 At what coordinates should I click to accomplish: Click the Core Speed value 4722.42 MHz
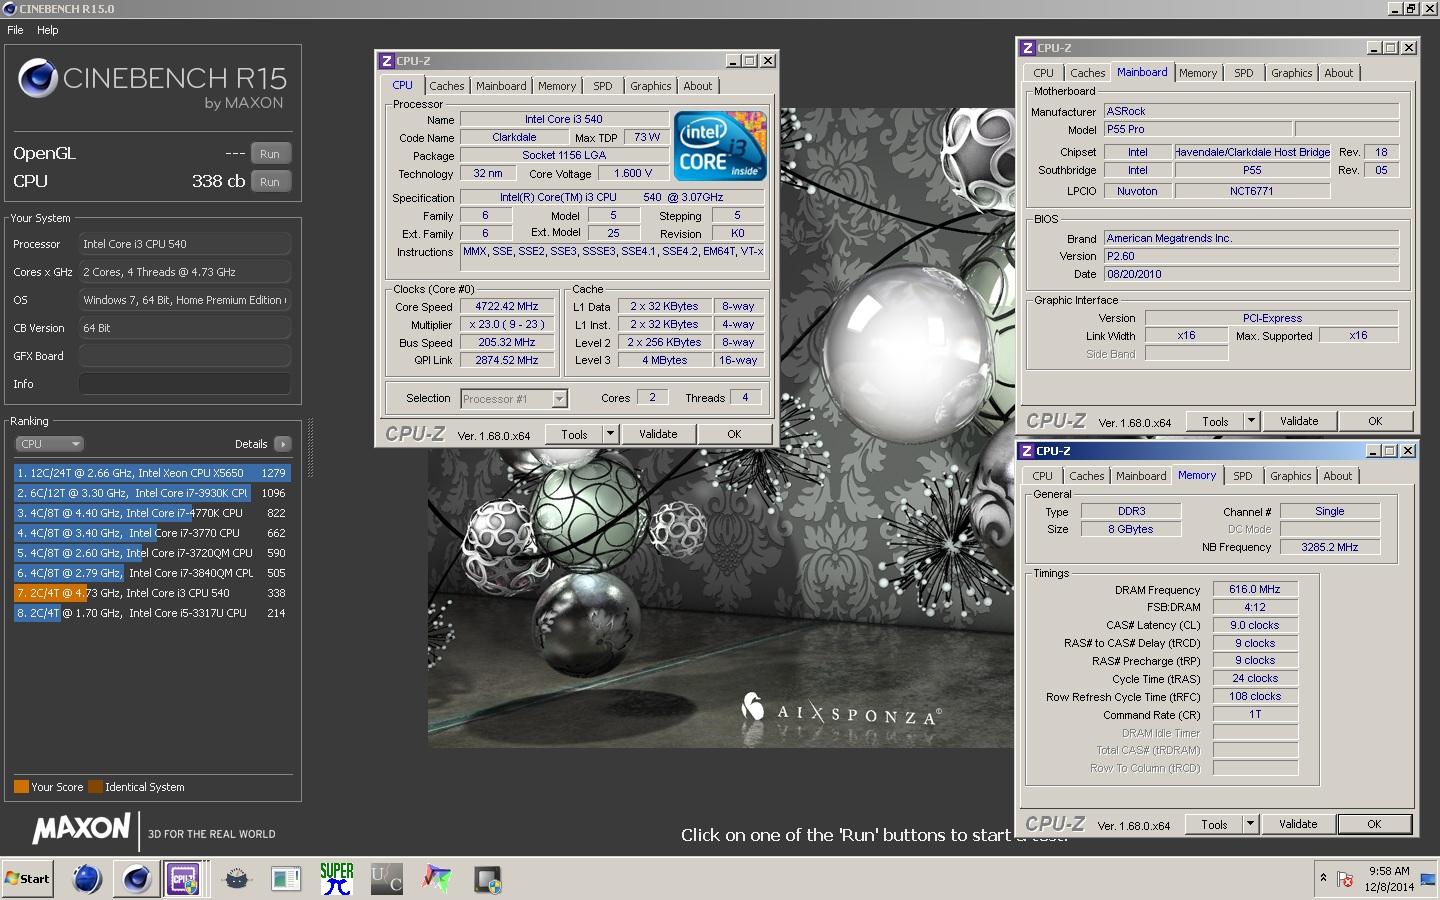click(x=507, y=307)
